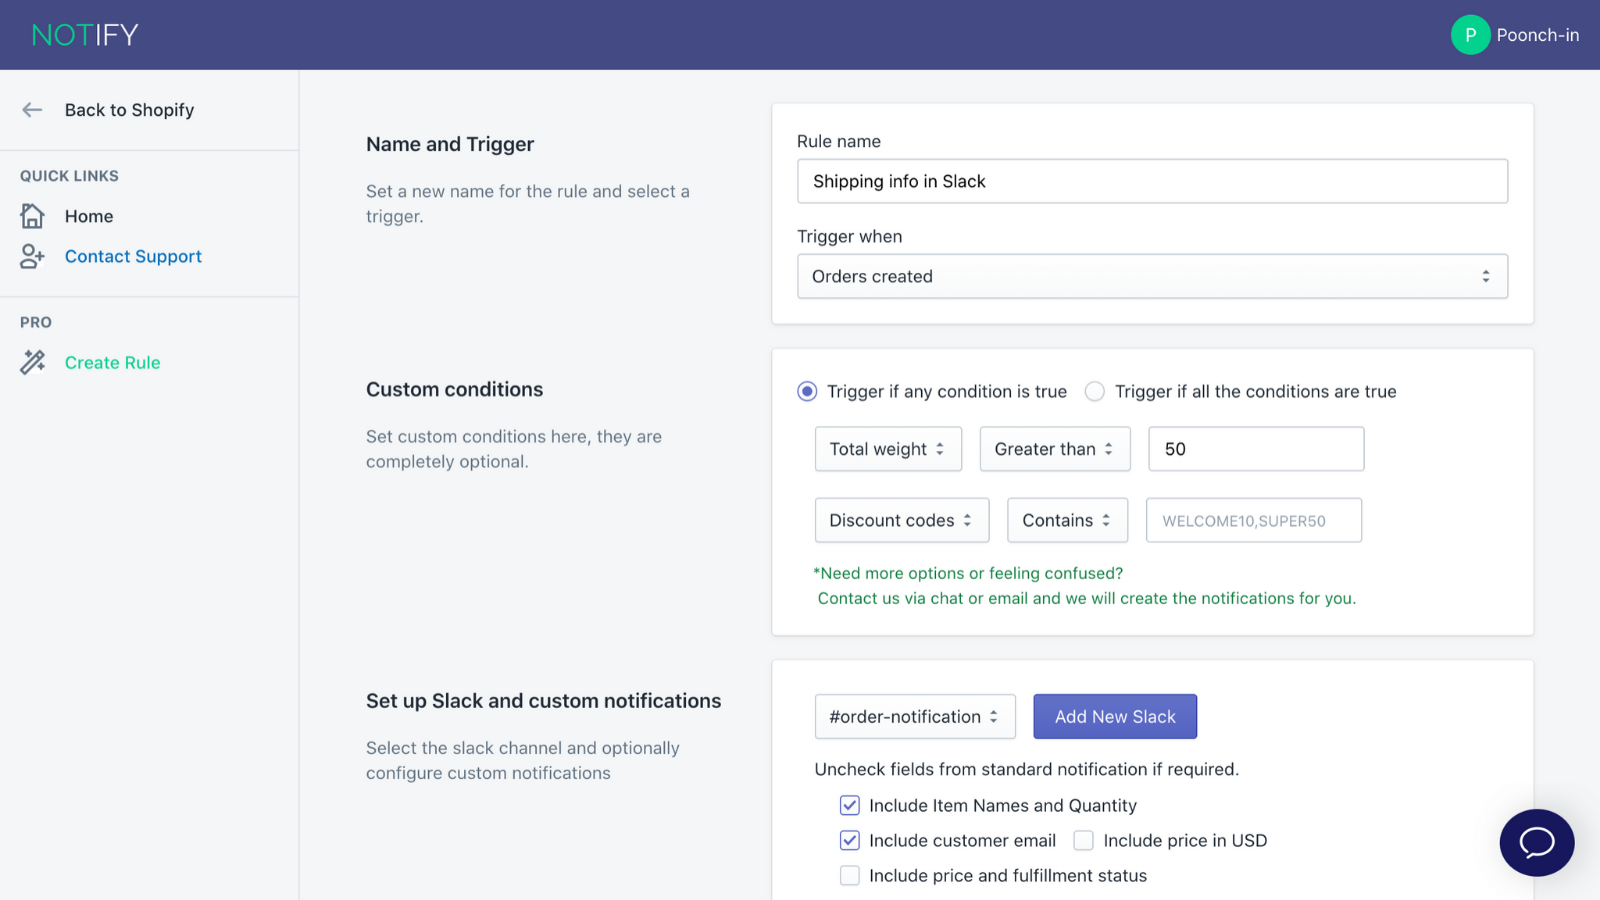Screen dimensions: 1600x900
Task: Click the Contact Support person icon
Action: (31, 256)
